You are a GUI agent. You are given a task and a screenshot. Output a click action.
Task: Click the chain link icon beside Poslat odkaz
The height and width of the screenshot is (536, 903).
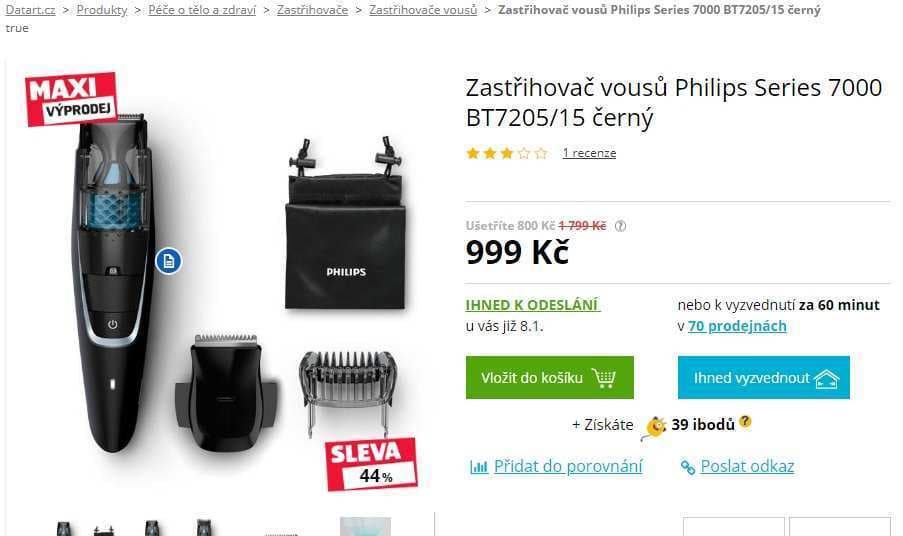coord(688,467)
